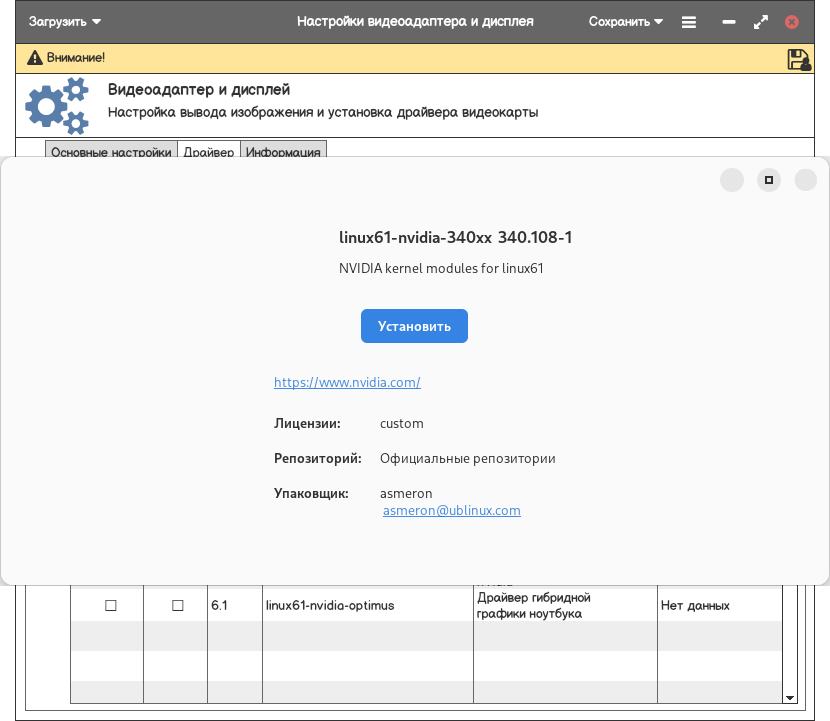Screen dimensions: 830x721
Task: Select the Нет данных cell
Action: pyautogui.click(x=720, y=605)
